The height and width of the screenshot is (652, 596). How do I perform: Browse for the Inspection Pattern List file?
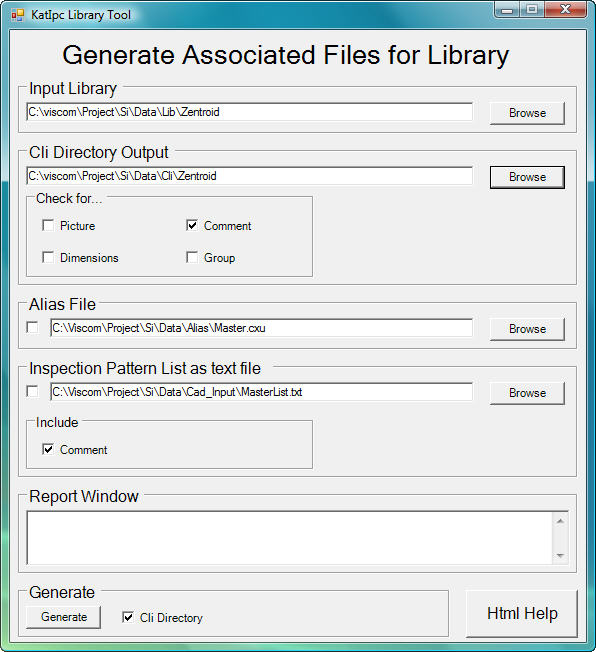click(x=527, y=393)
